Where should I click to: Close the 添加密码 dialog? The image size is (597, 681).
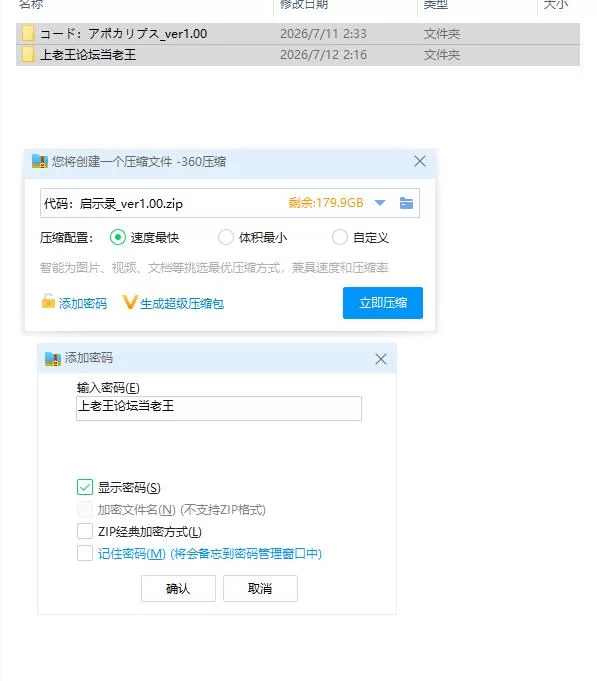click(381, 359)
